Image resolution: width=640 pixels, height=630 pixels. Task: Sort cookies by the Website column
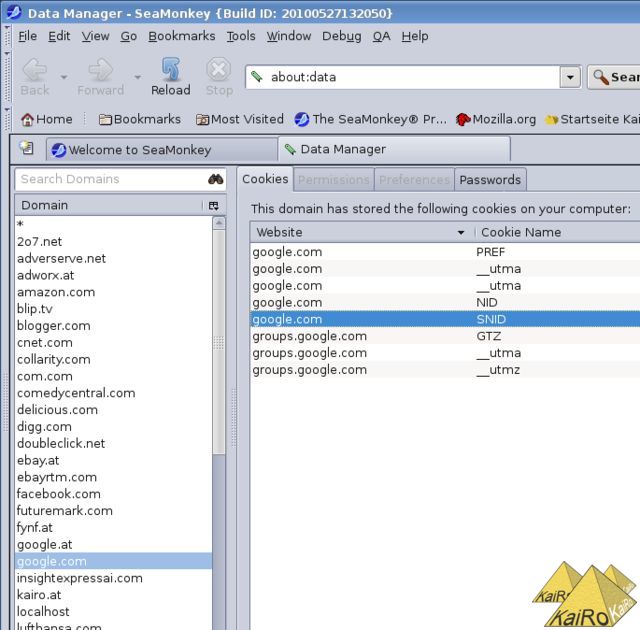[x=362, y=233]
